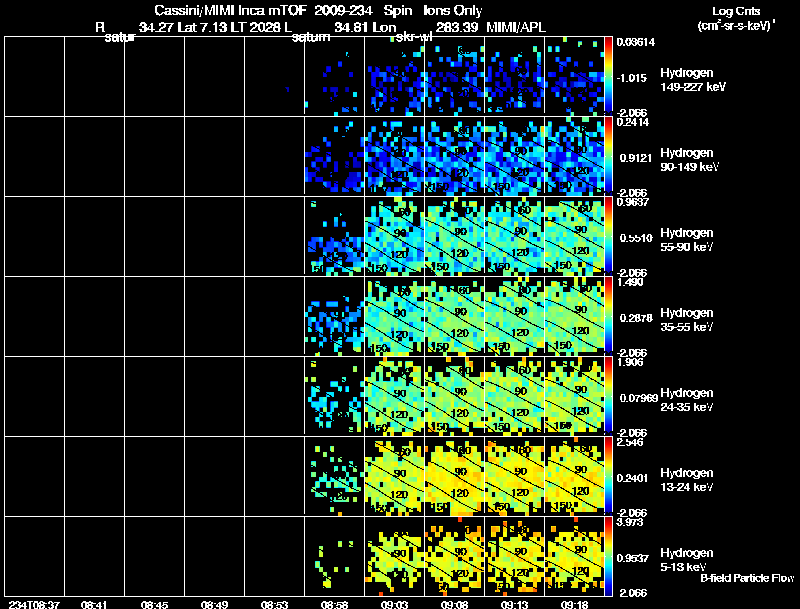Image resolution: width=800 pixels, height=609 pixels.
Task: Click the 08:45 time axis label
Action: [x=154, y=605]
